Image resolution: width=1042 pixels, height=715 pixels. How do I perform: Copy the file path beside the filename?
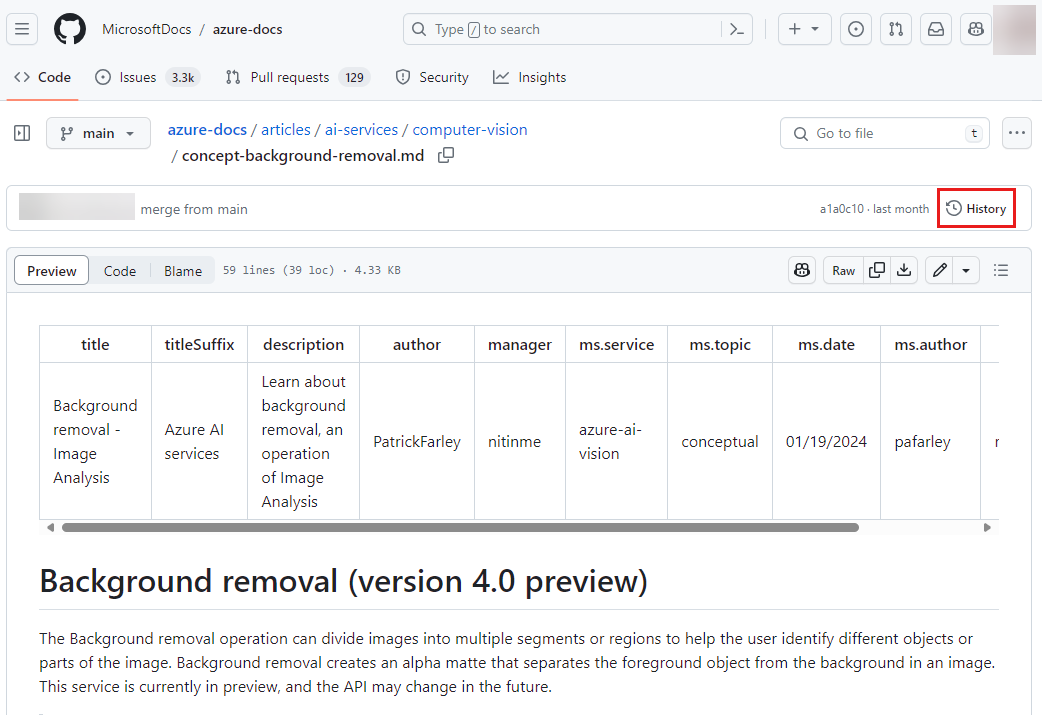[x=446, y=155]
